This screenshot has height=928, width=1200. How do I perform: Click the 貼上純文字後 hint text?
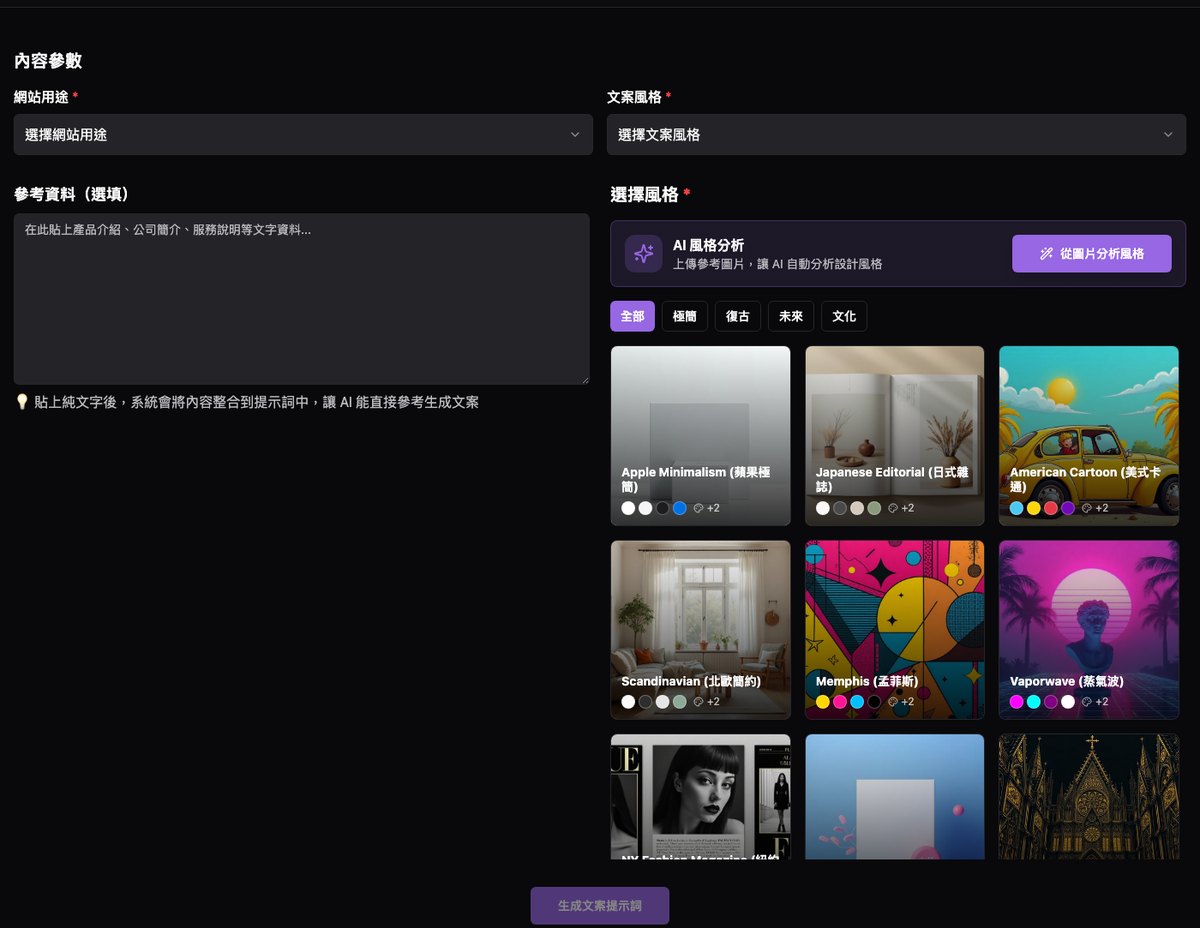[x=256, y=402]
